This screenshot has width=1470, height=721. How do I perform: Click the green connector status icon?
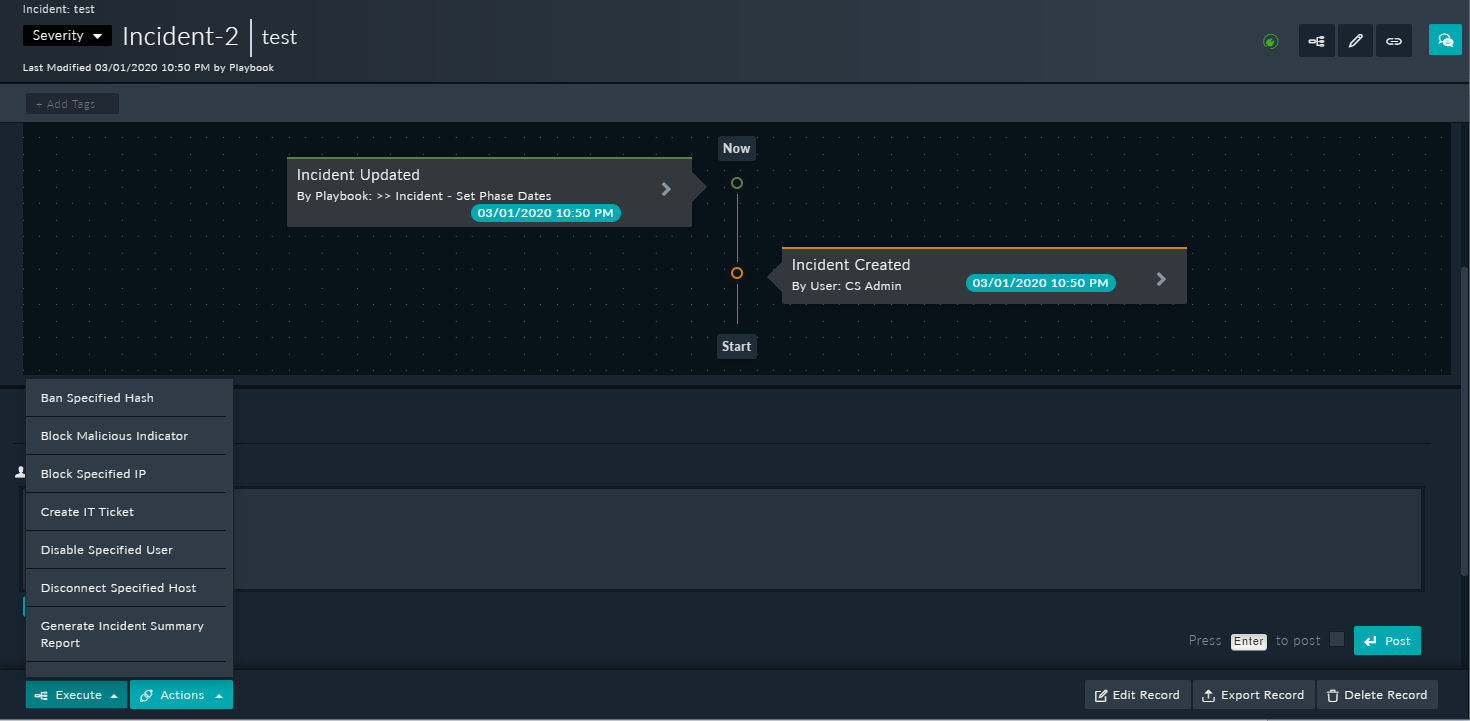point(1271,41)
